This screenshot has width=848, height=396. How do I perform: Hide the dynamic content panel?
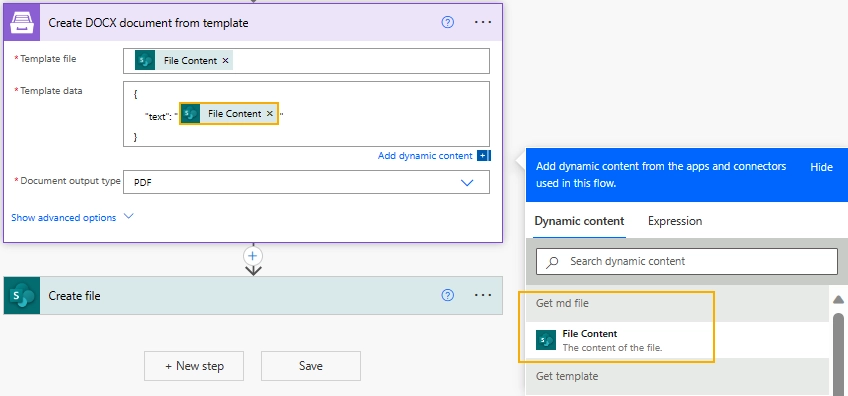821,167
